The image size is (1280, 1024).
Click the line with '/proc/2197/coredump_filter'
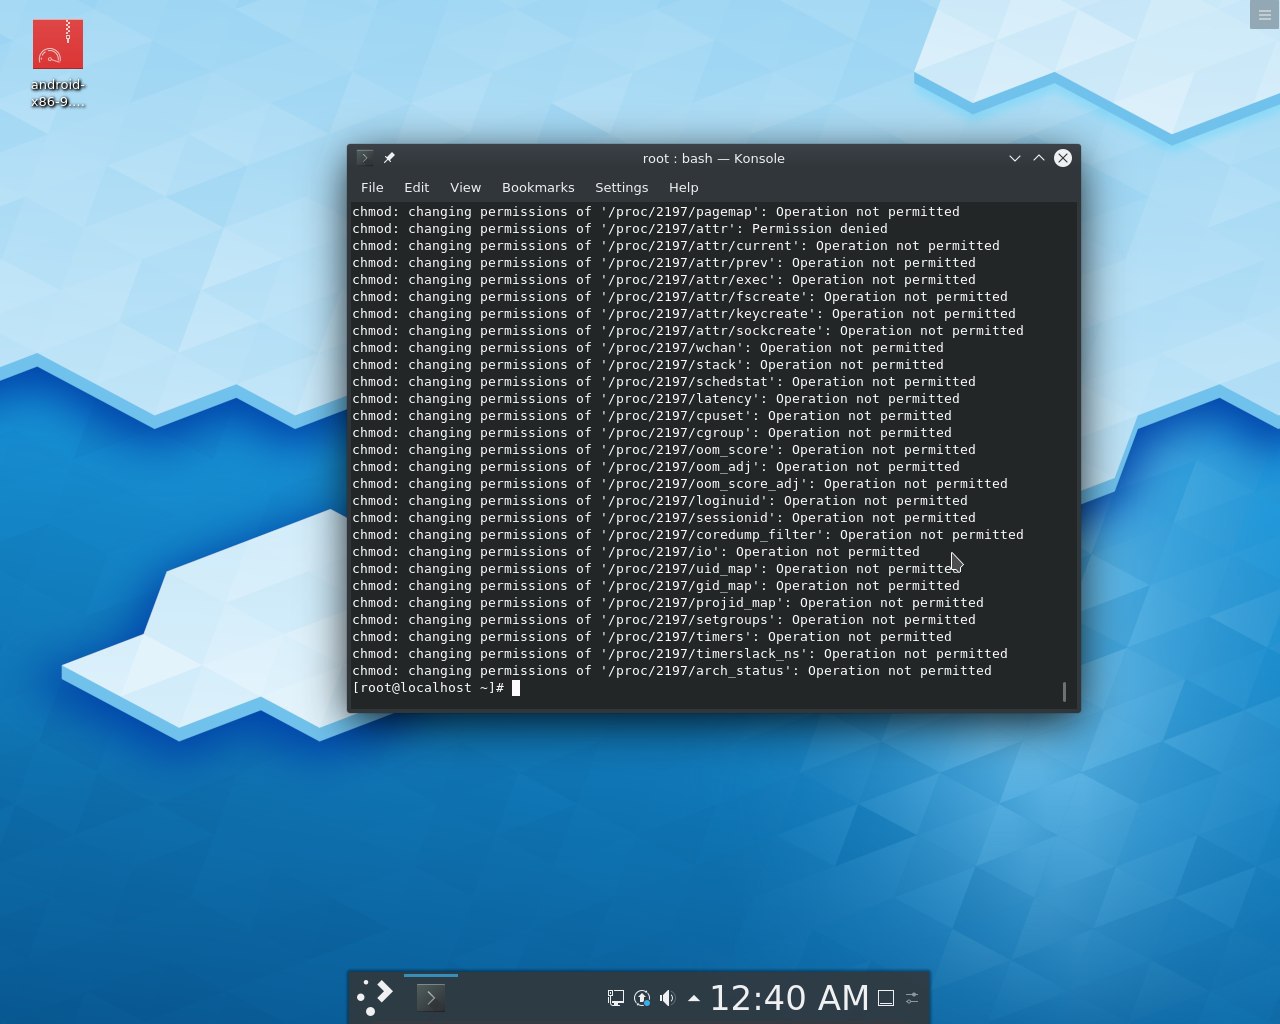688,535
